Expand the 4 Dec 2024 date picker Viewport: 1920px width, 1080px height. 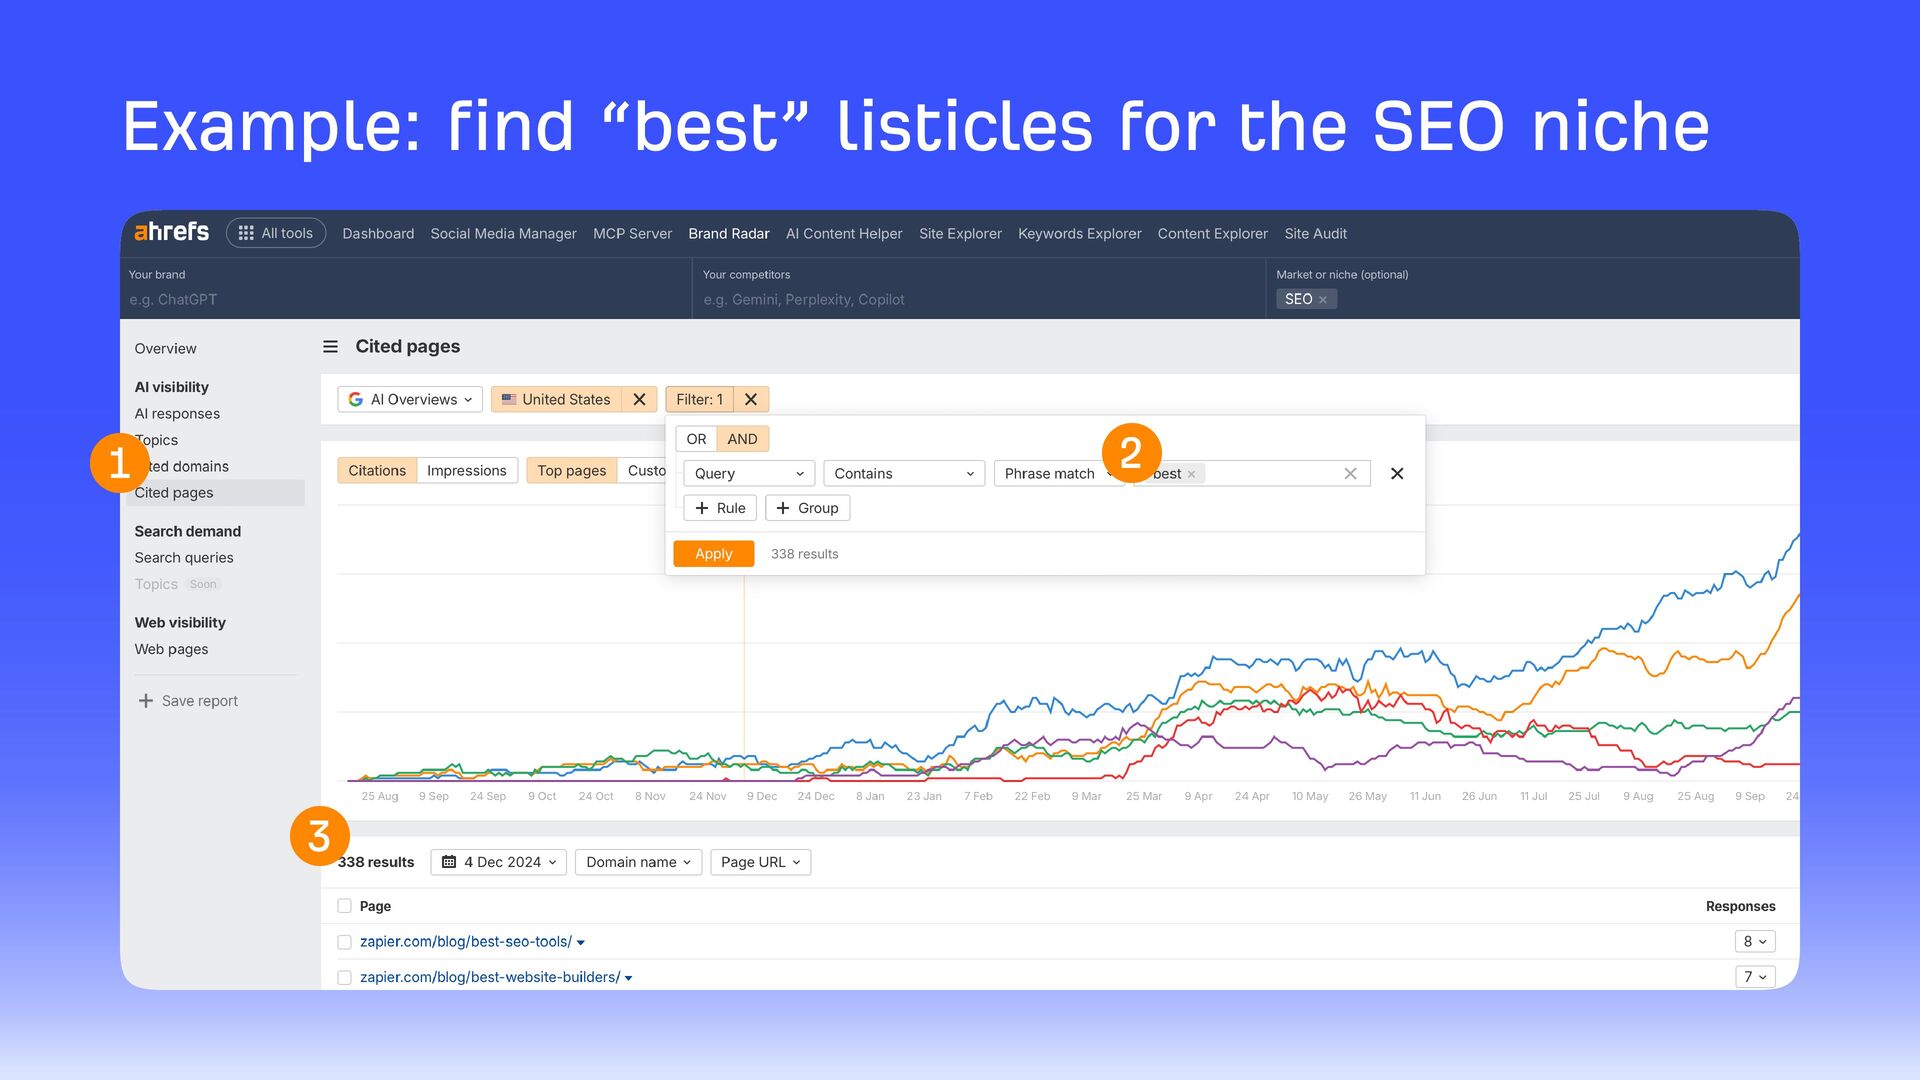coord(499,862)
